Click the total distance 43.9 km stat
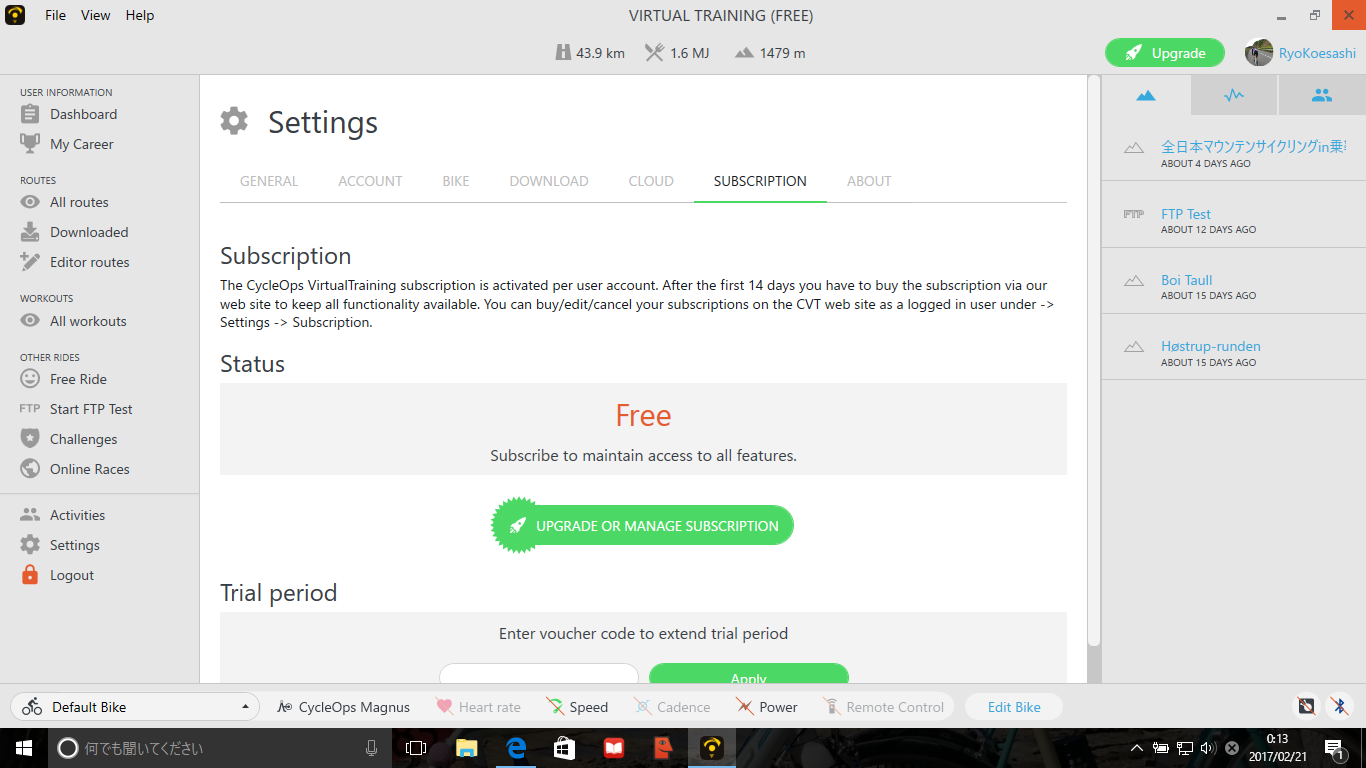 [x=590, y=53]
